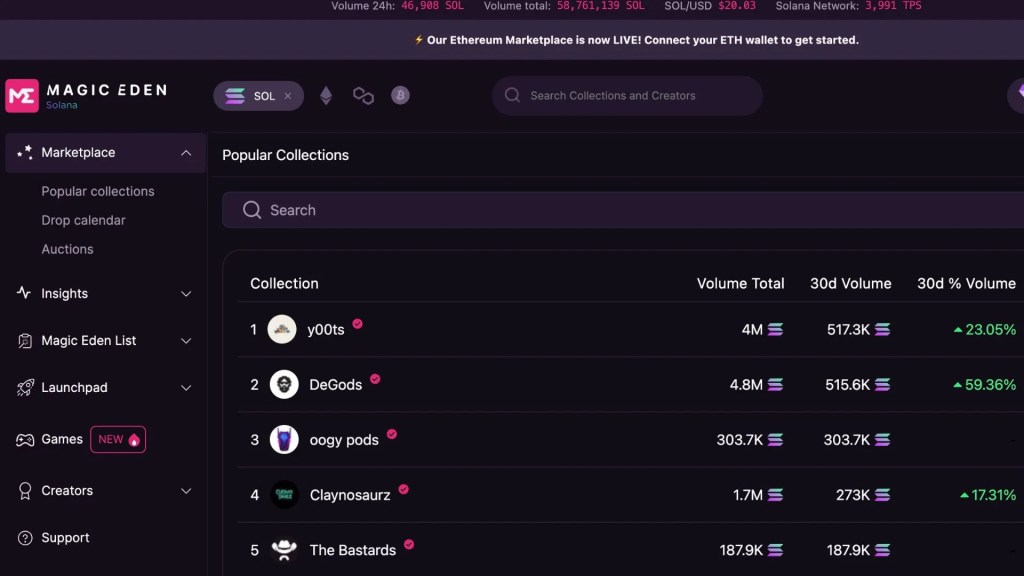Screen dimensions: 1024x576
Task: Open Popular collections in sidebar
Action: [98, 191]
